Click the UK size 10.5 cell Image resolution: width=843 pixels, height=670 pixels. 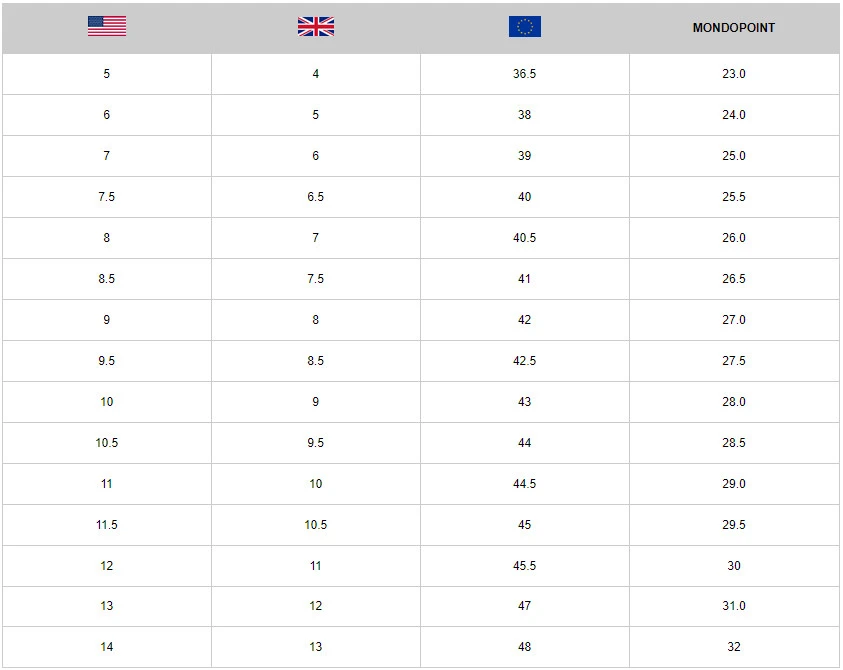coord(316,525)
